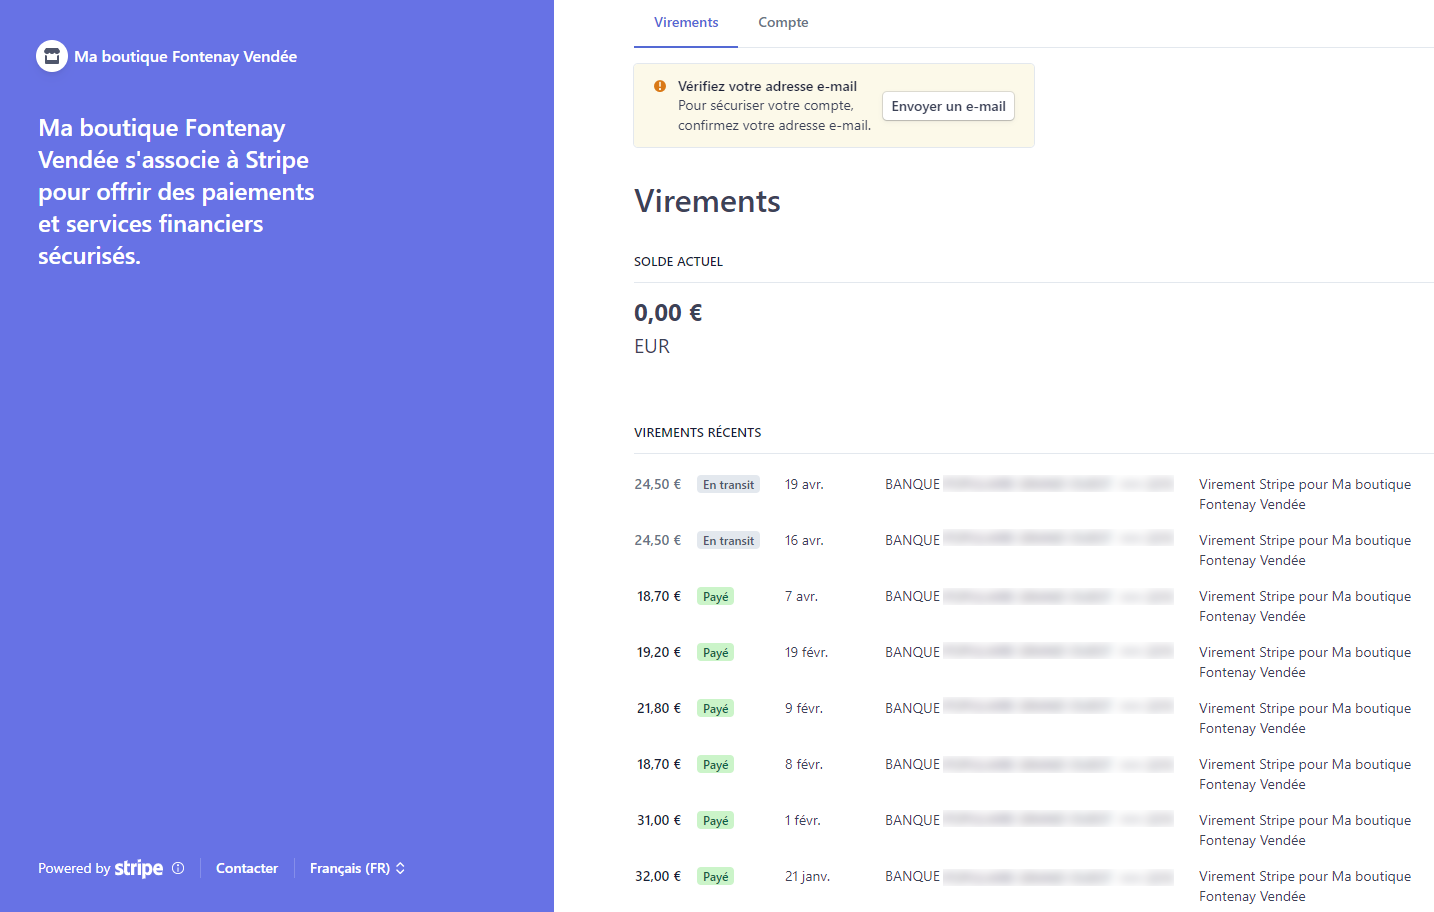Viewport: 1434px width, 912px height.
Task: Click En transit badge on 19 avr. row
Action: pos(728,484)
